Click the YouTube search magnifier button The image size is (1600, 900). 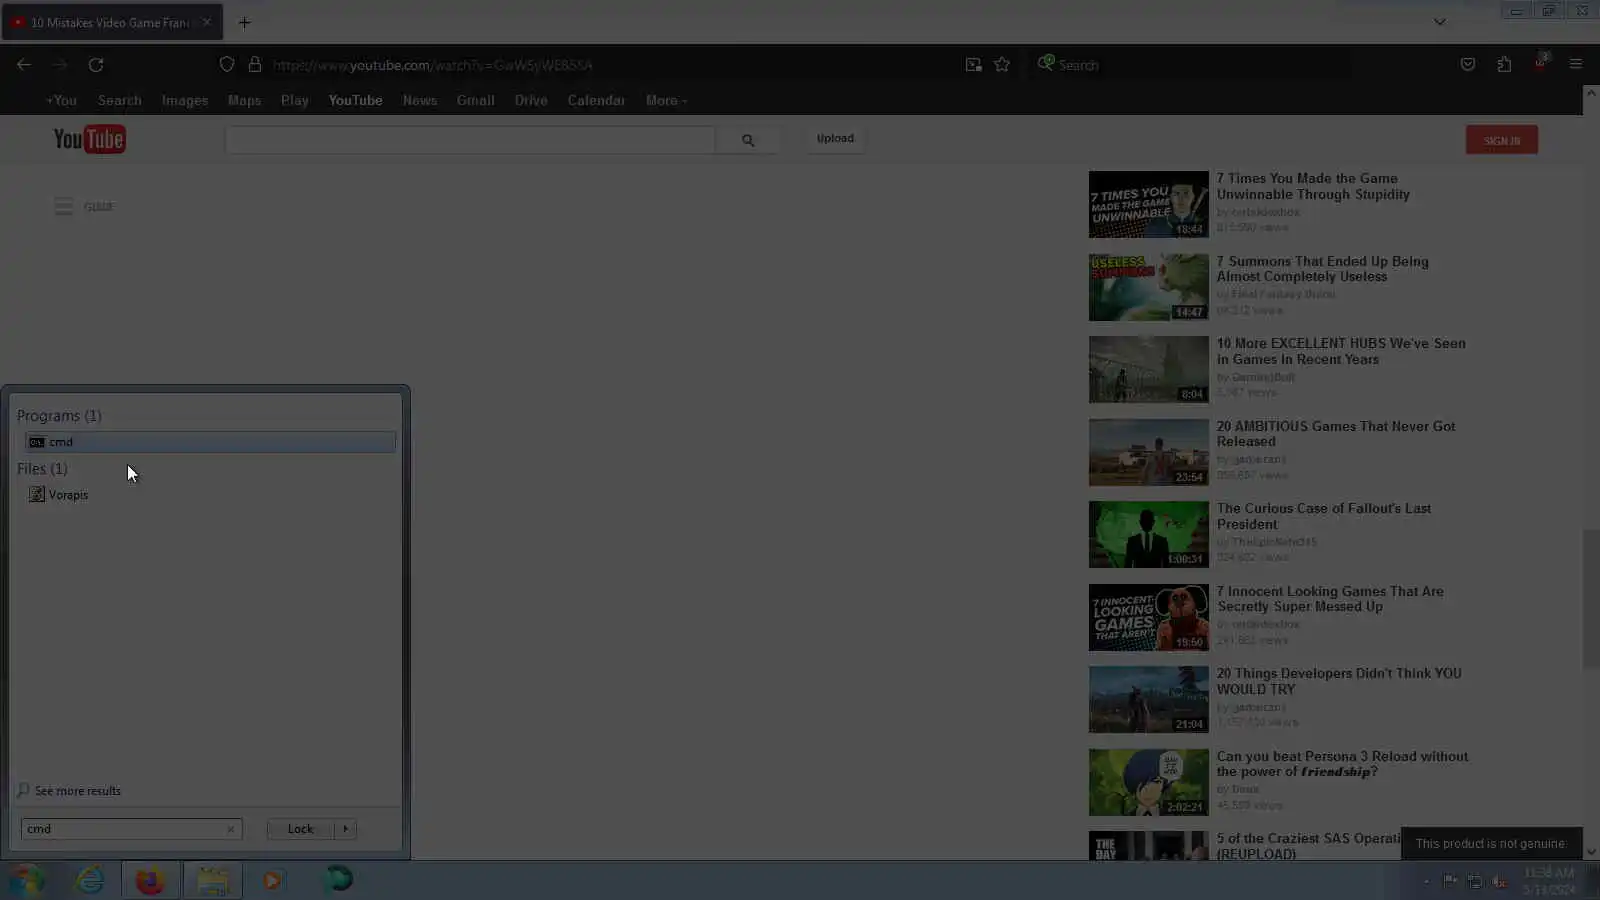click(748, 140)
